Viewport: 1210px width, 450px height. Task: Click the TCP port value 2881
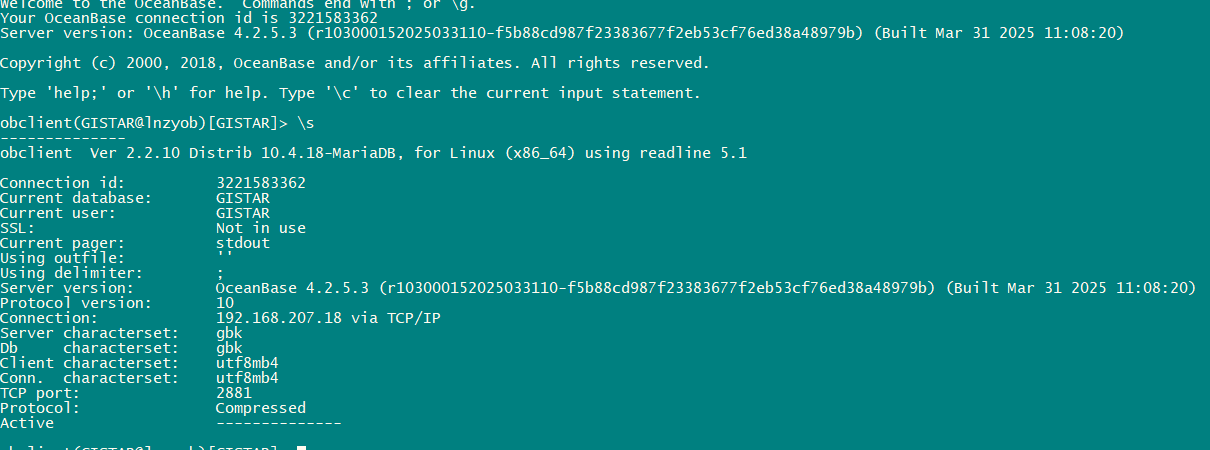pyautogui.click(x=234, y=393)
